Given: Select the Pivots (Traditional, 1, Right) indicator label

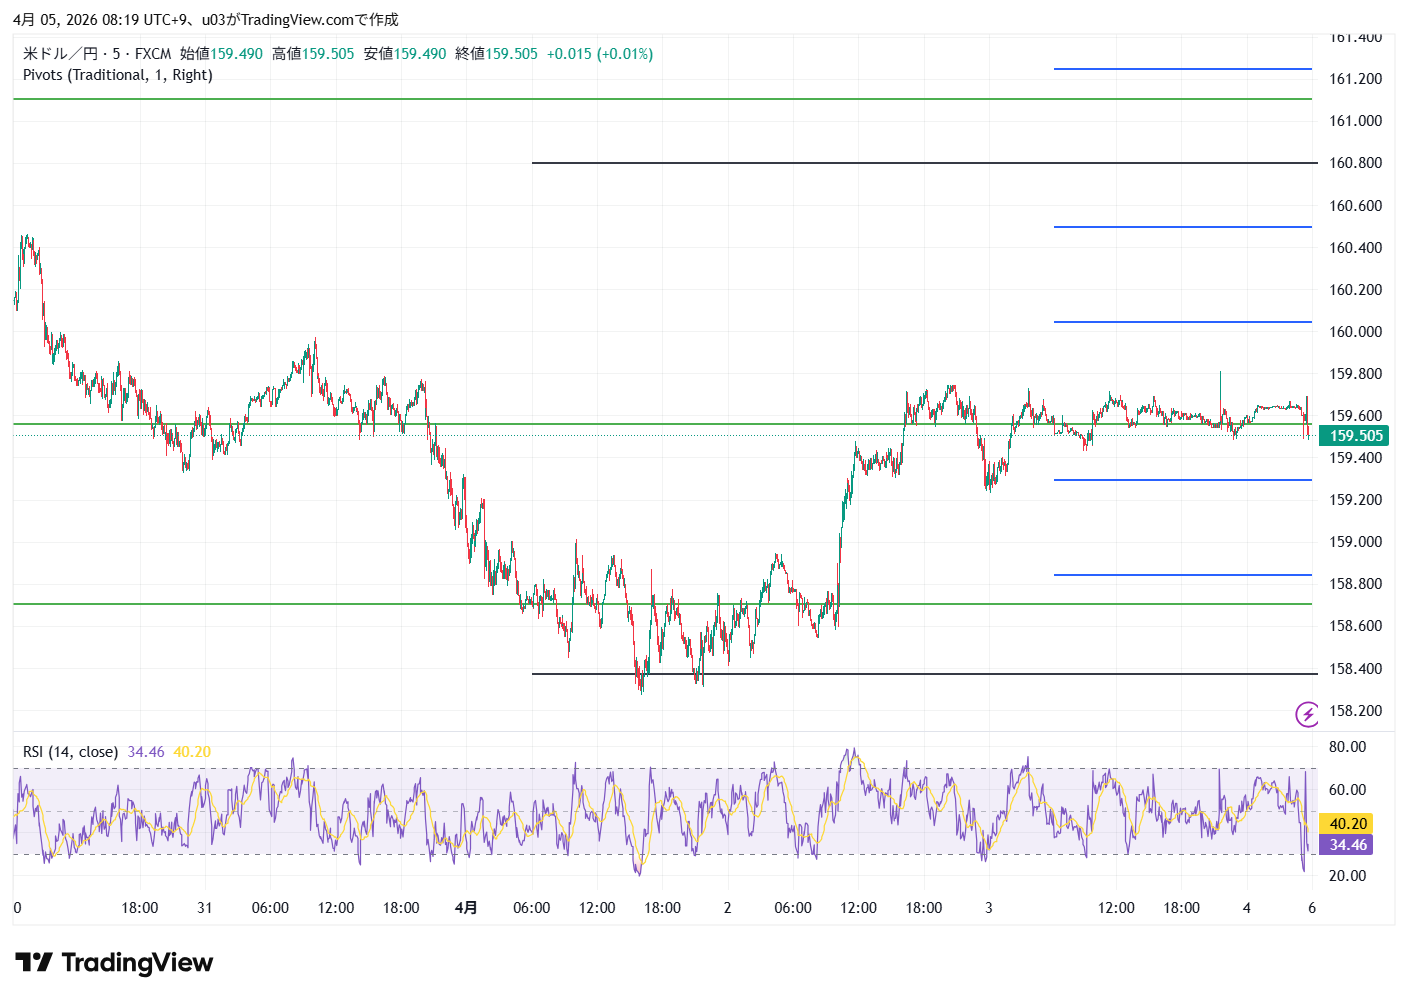Looking at the screenshot, I should click(x=118, y=75).
